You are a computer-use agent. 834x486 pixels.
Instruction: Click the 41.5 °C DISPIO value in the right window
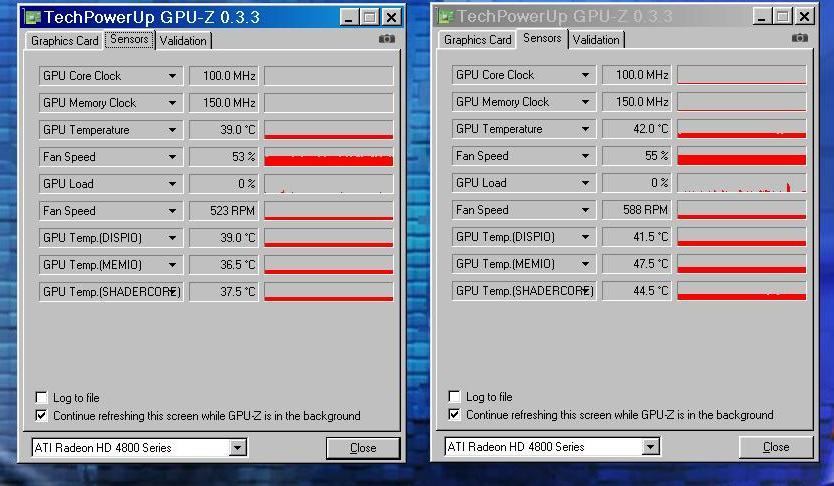click(637, 237)
